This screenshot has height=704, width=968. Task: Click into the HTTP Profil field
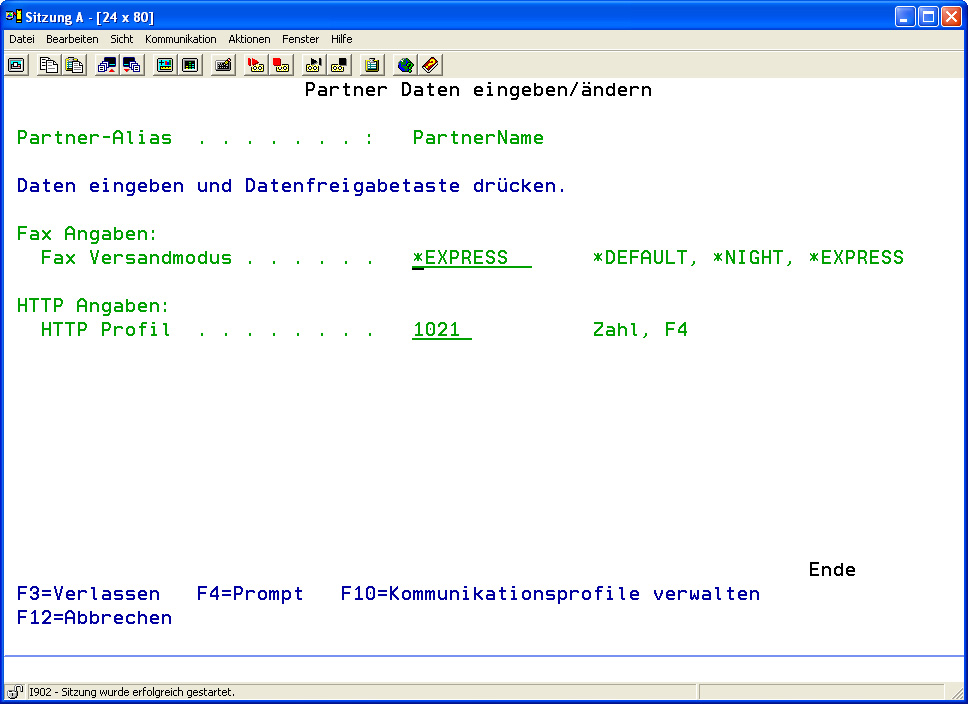pyautogui.click(x=441, y=330)
